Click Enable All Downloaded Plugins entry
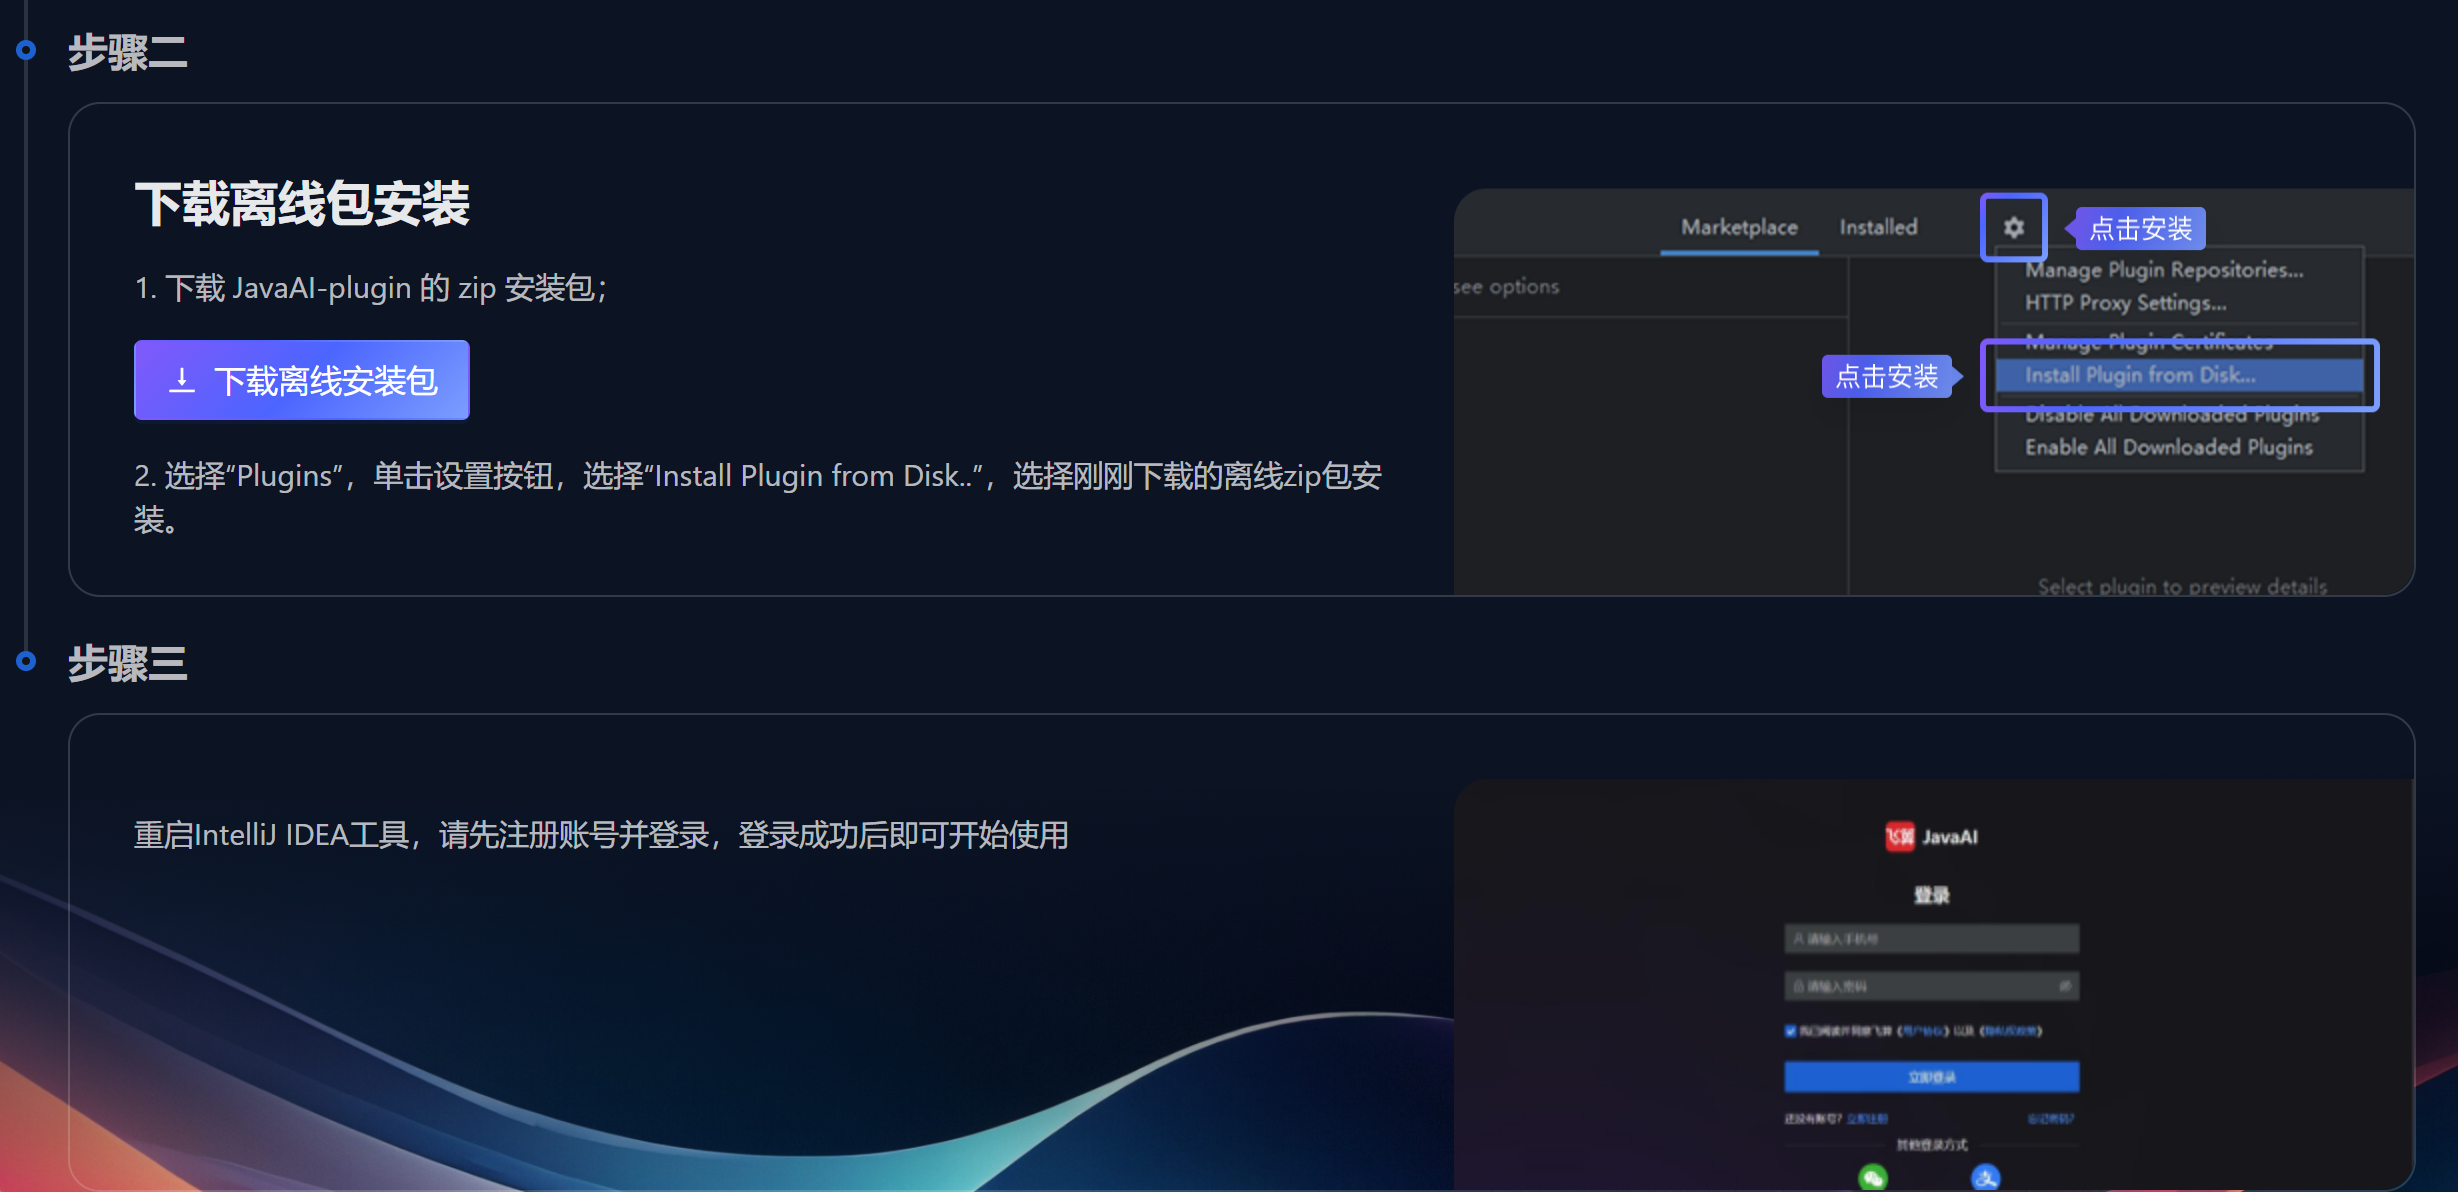Screen dimensions: 2458x1192 2168,447
